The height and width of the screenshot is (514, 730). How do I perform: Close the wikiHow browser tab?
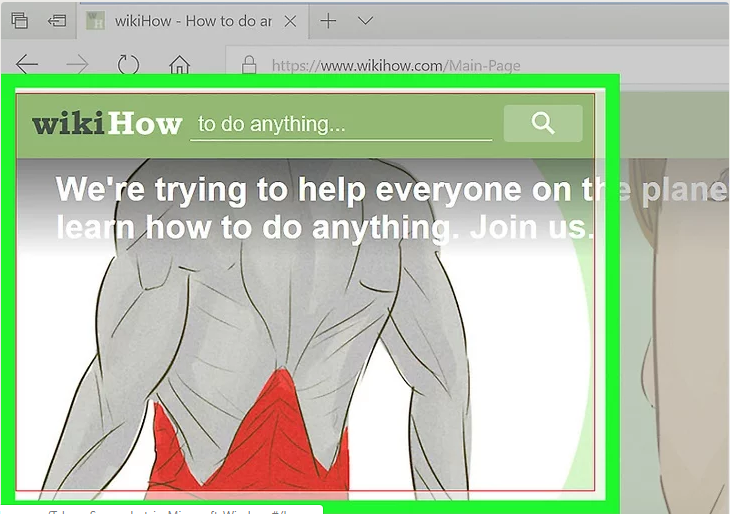[291, 21]
